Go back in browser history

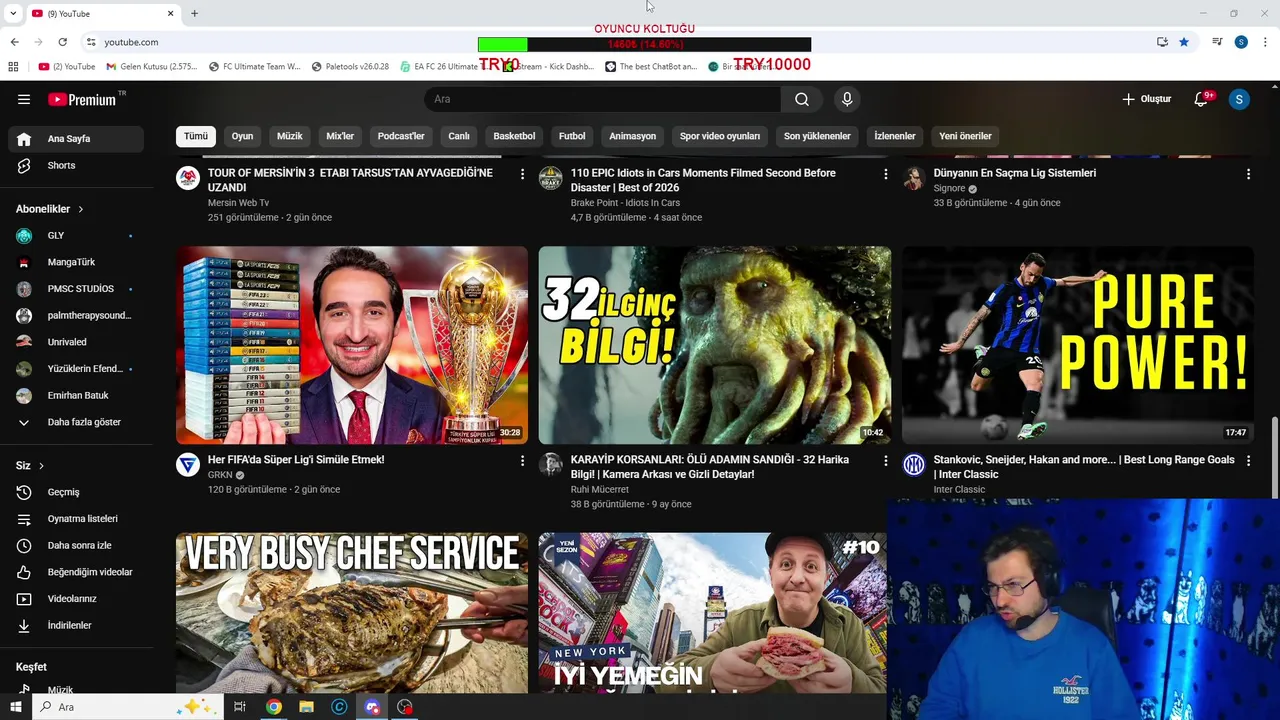(14, 42)
